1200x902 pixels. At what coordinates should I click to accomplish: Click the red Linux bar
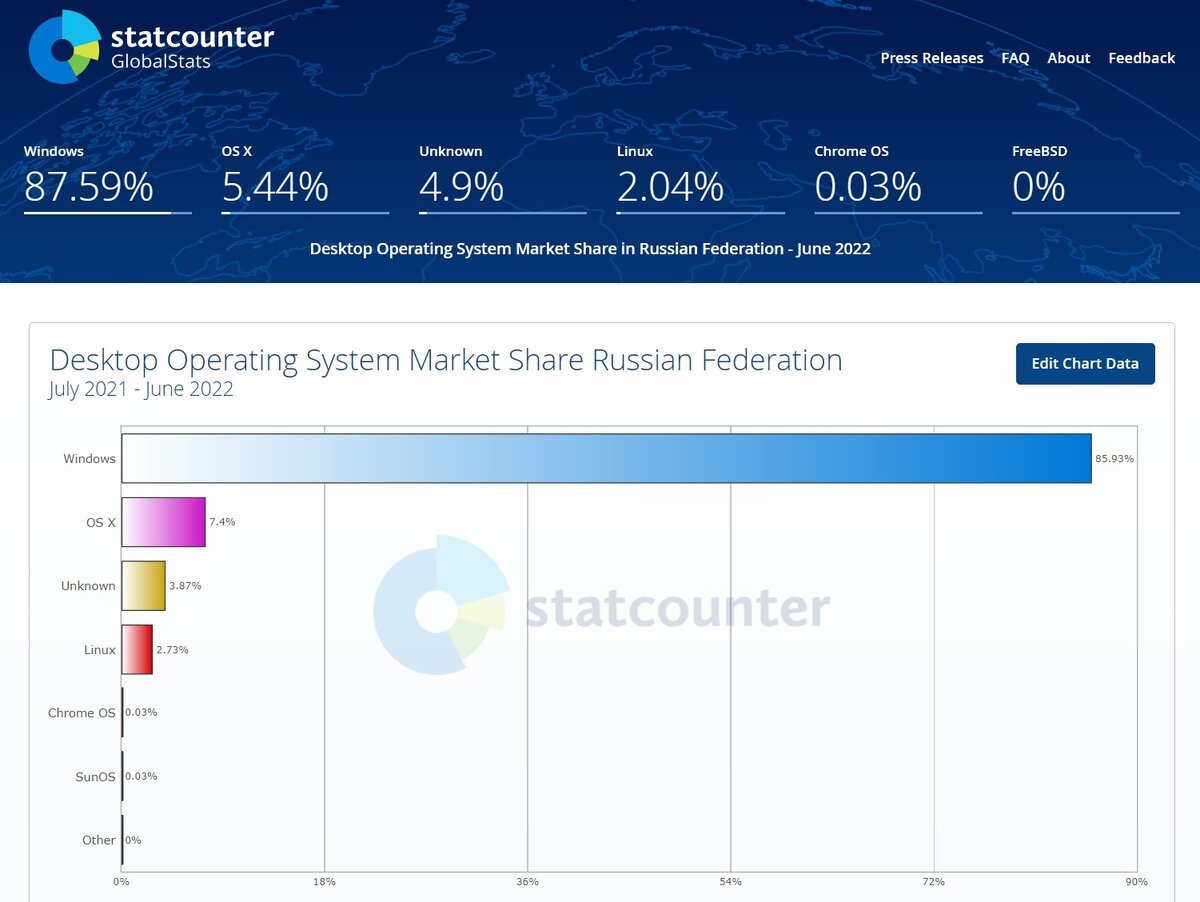(x=137, y=649)
